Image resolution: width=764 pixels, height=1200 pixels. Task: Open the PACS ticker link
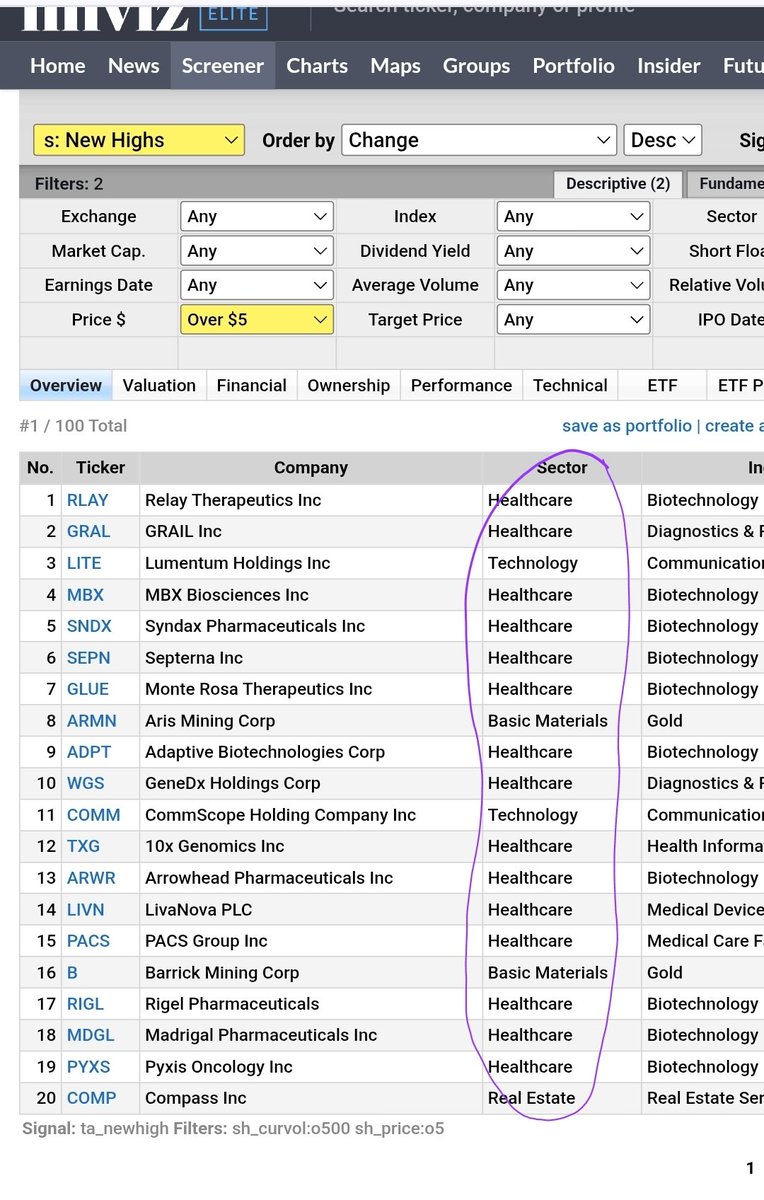pyautogui.click(x=89, y=941)
